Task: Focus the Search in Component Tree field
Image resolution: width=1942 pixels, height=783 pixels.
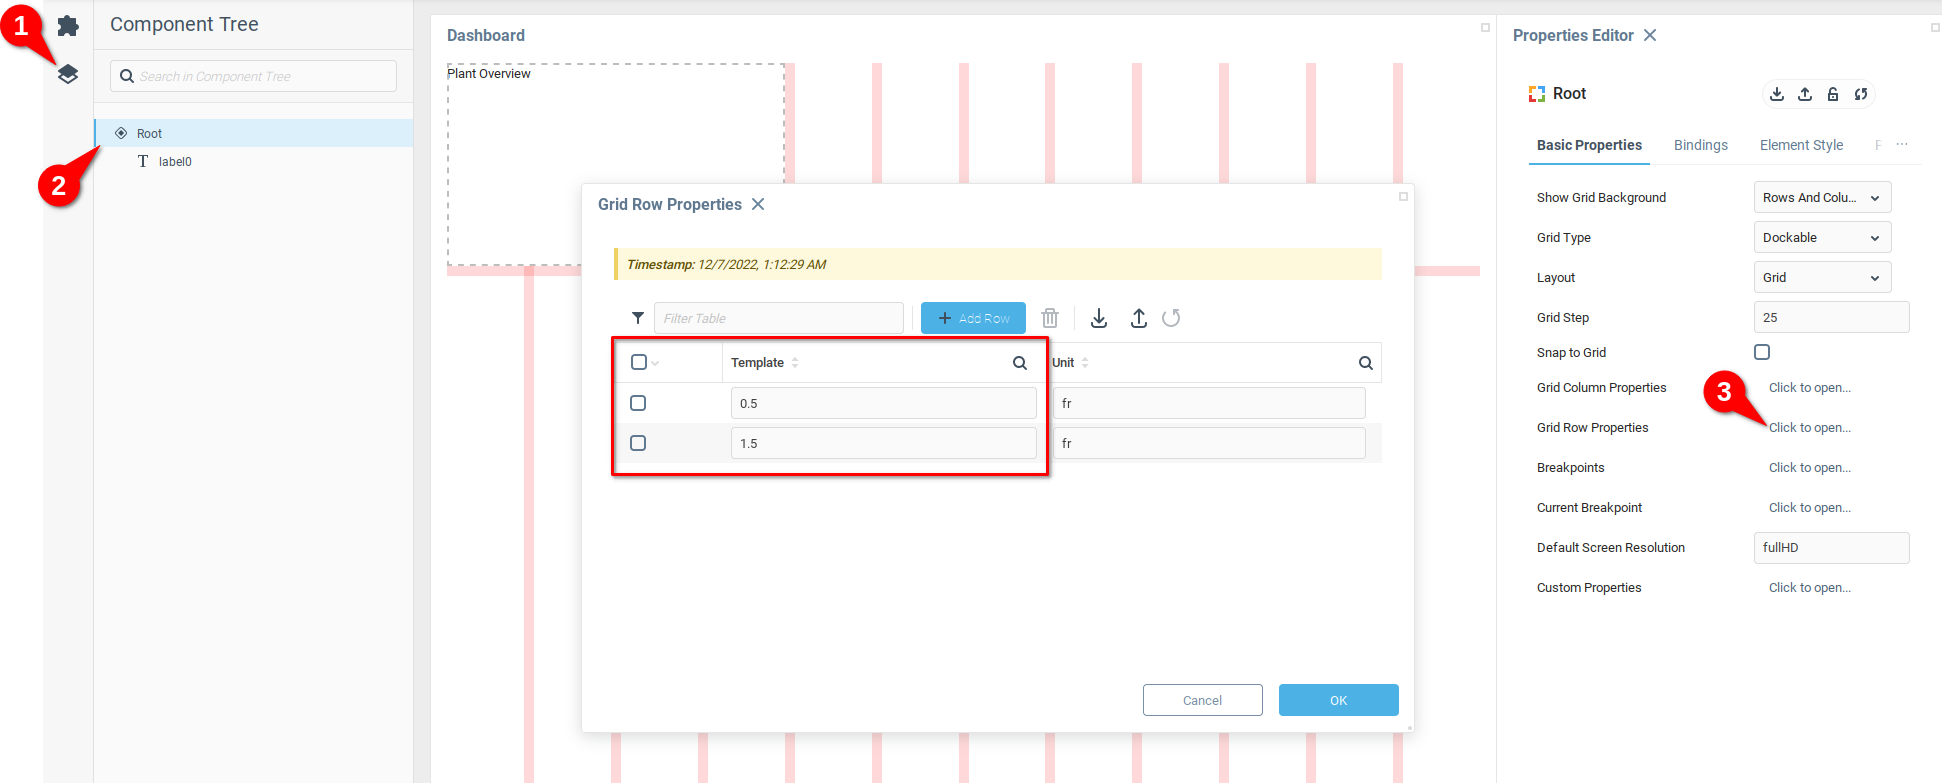Action: pyautogui.click(x=253, y=76)
